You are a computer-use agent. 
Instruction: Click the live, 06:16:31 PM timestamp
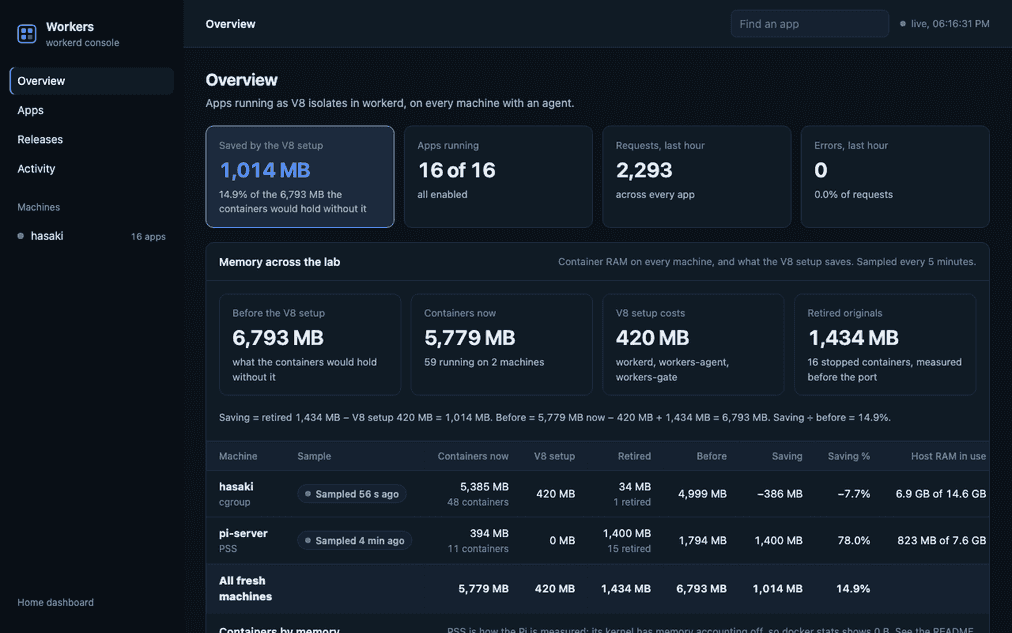[950, 24]
